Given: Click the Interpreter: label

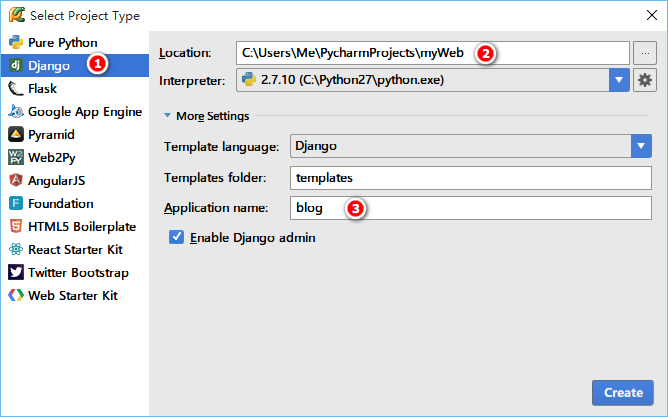Looking at the screenshot, I should (192, 81).
